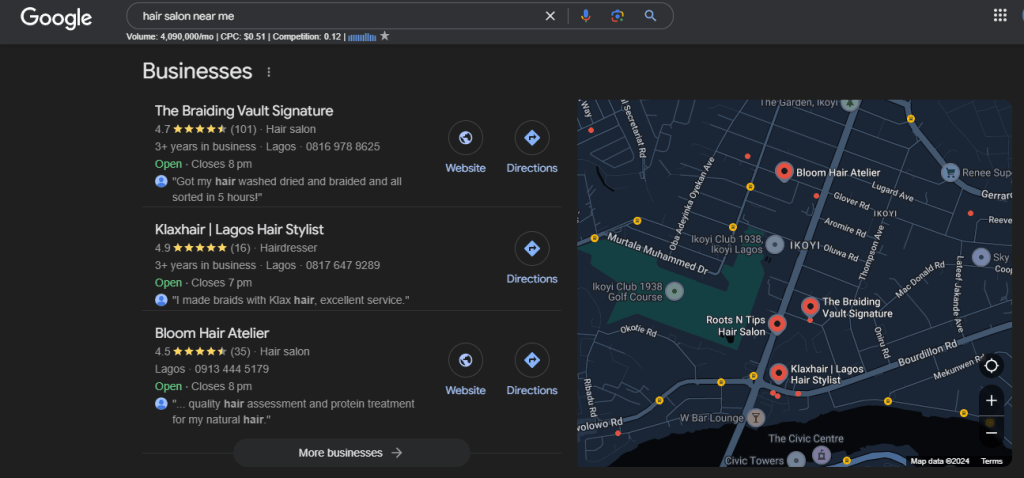Start voice search with microphone icon
The width and height of the screenshot is (1024, 478).
[586, 16]
